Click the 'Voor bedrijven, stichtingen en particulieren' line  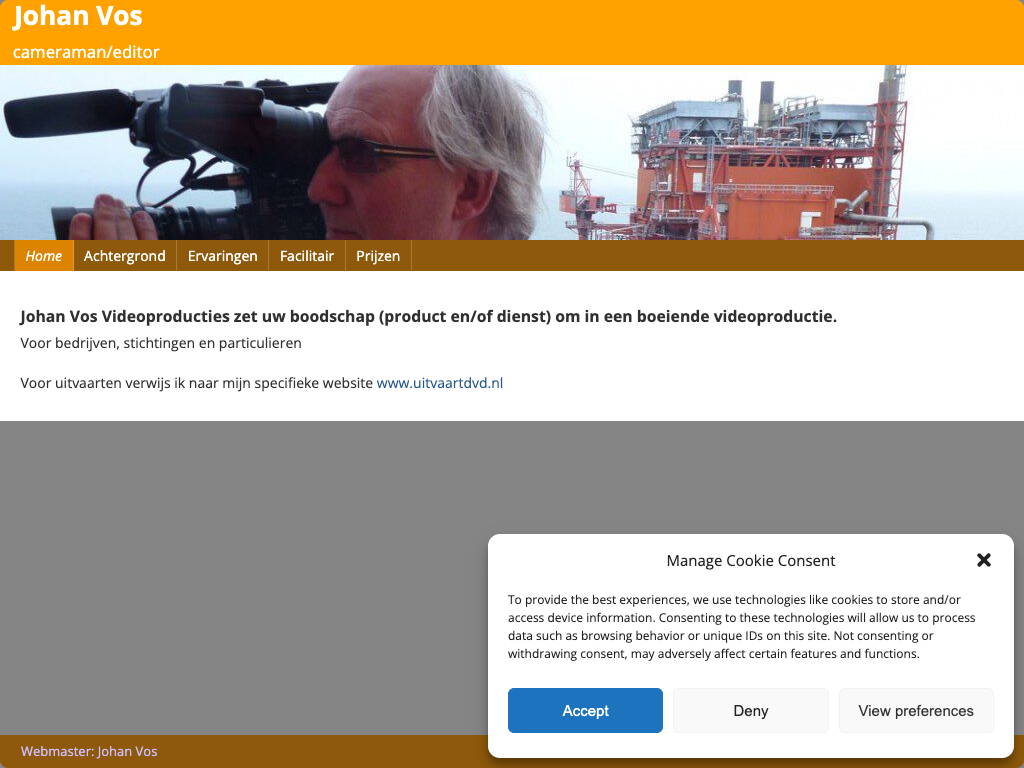161,344
